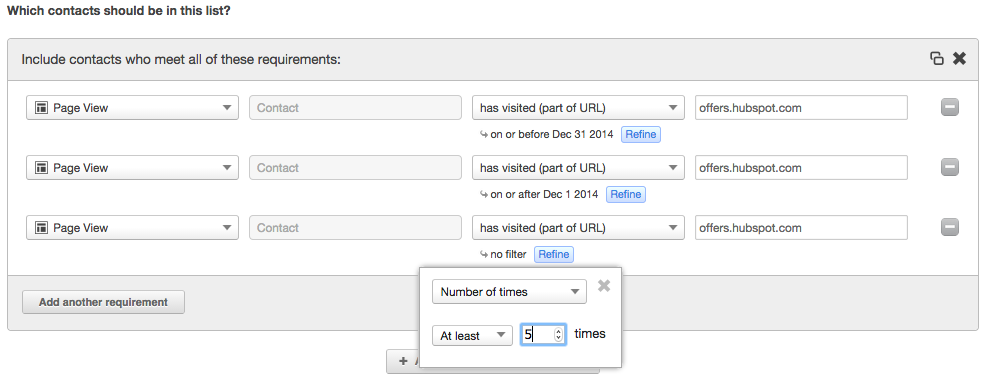The image size is (988, 380).
Task: Click the first row offers.hubspot.com URL field
Action: pos(801,108)
